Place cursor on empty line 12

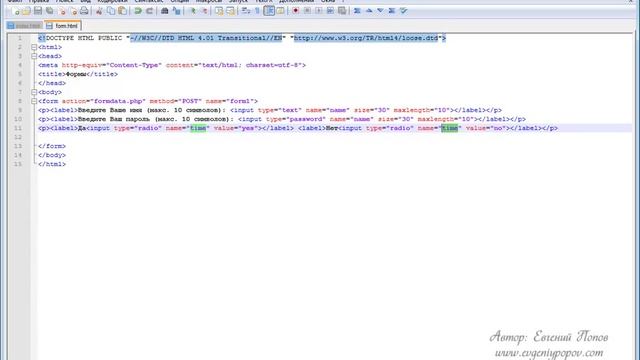pos(335,137)
